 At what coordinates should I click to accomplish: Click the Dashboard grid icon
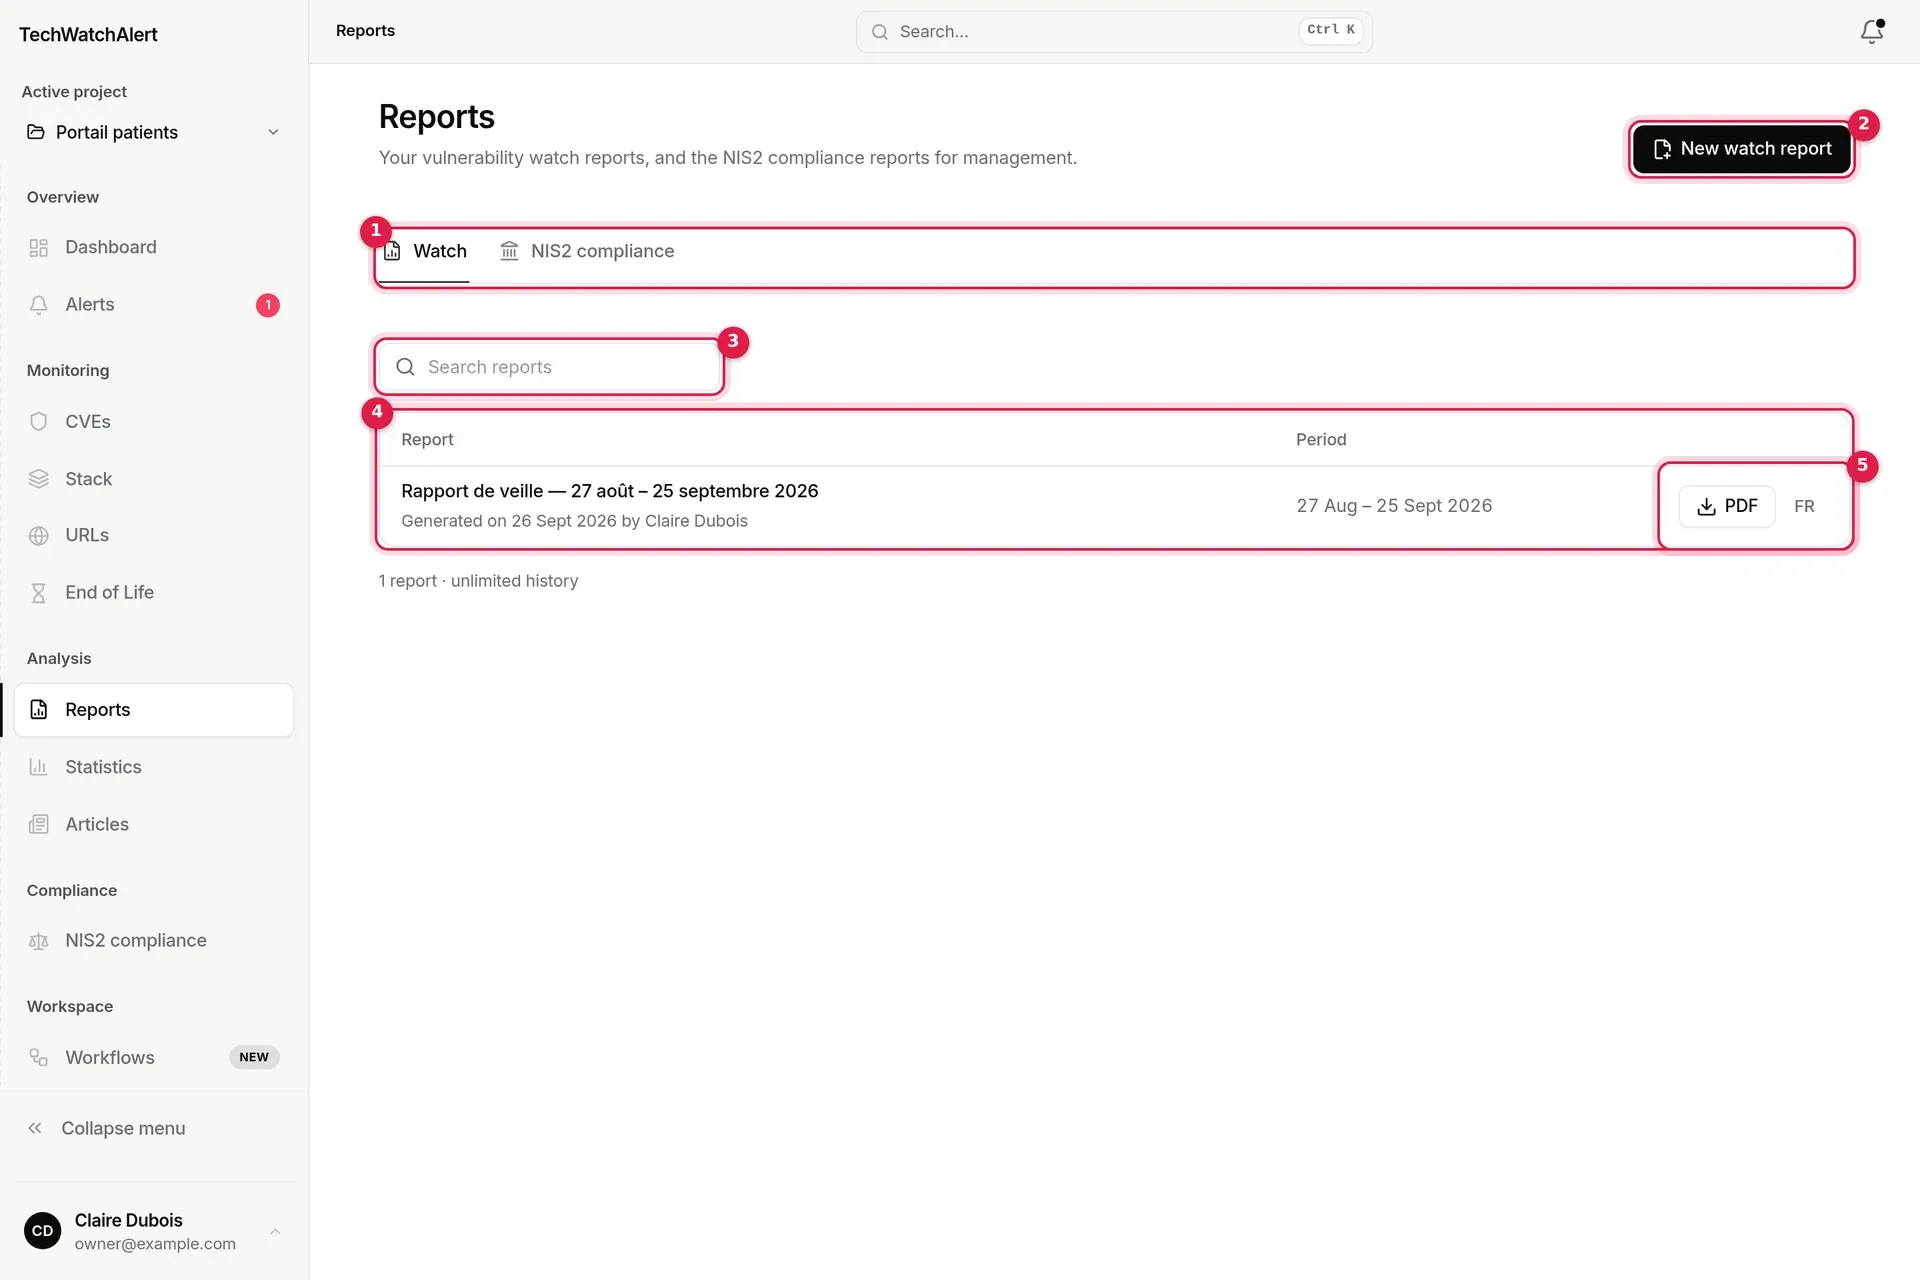(39, 248)
